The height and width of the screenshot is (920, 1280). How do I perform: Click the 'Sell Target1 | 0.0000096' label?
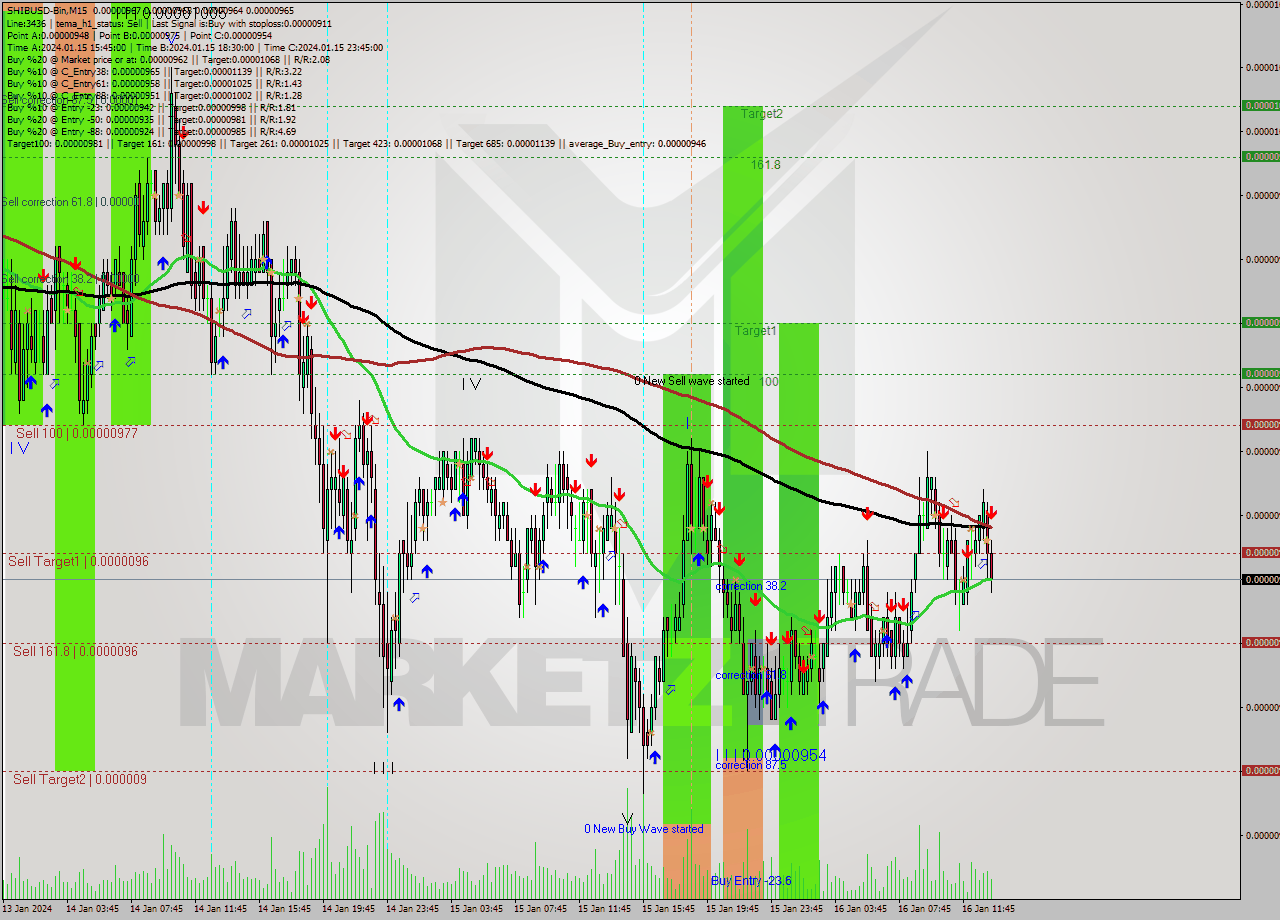point(78,561)
